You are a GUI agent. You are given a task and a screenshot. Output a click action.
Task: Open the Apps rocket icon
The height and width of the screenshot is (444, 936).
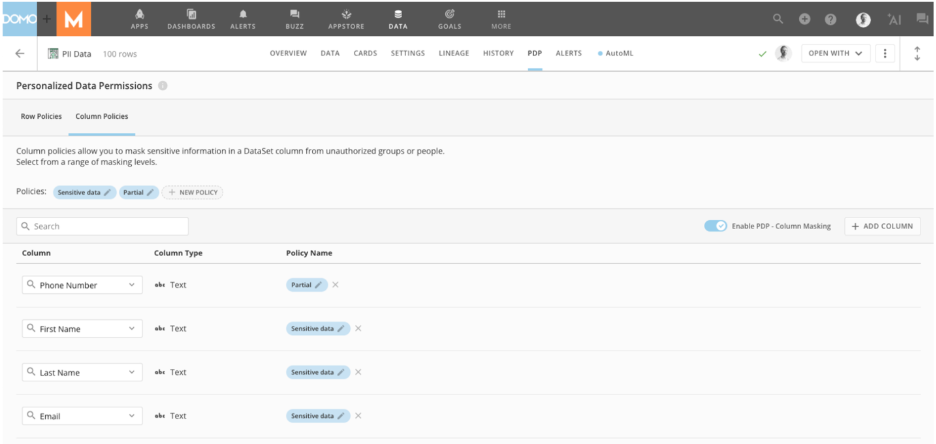139,18
